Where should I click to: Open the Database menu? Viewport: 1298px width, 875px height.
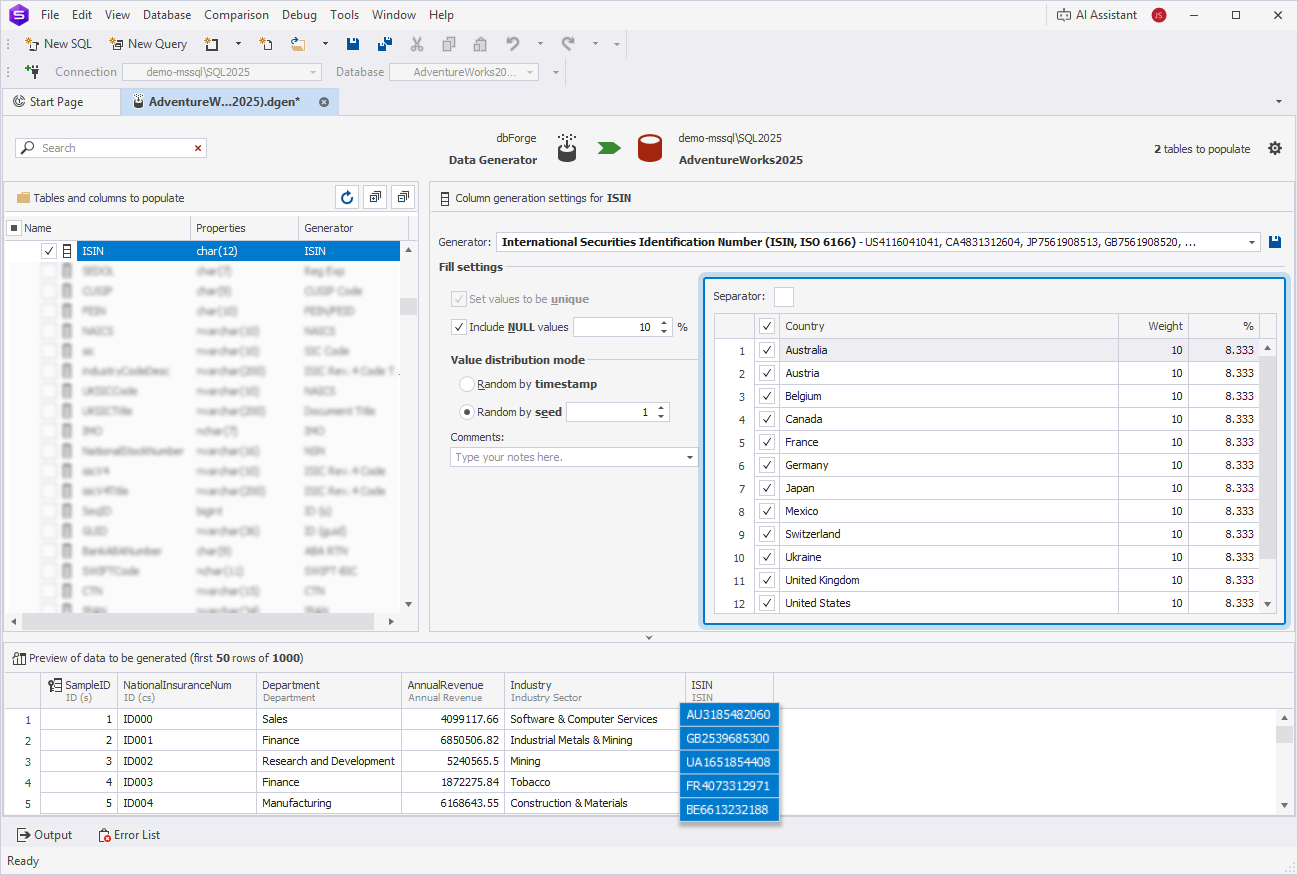(x=167, y=15)
